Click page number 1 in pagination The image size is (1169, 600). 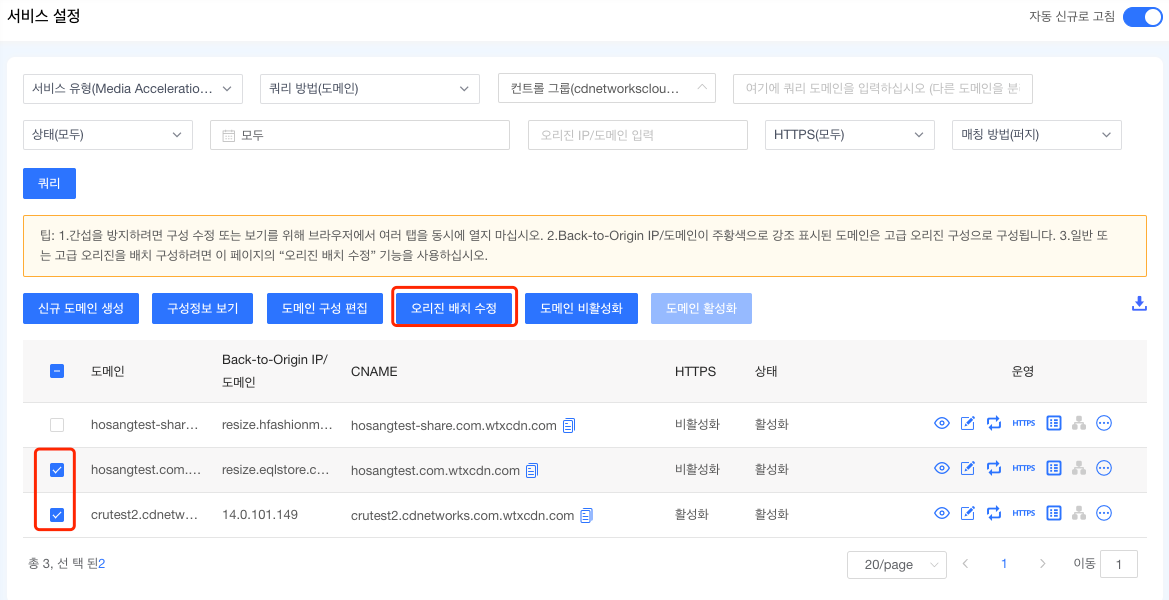(x=1003, y=564)
